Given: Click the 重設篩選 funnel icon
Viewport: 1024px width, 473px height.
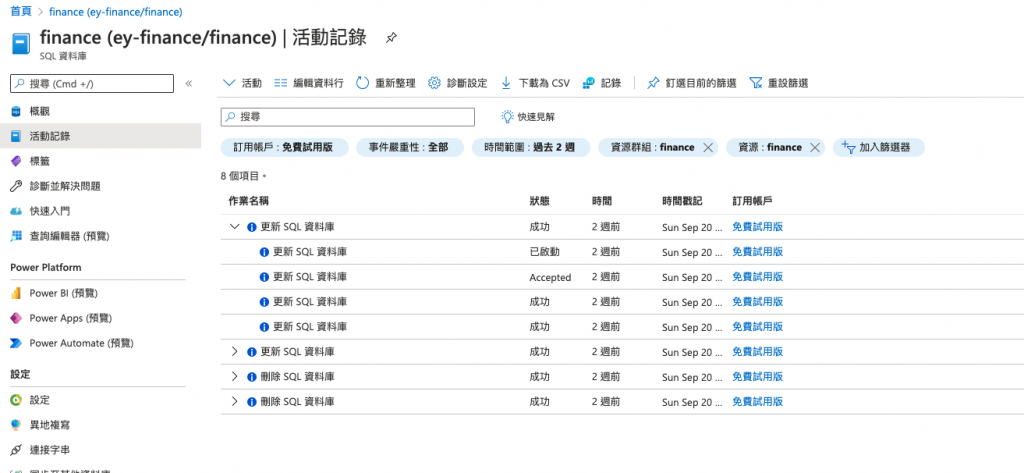Looking at the screenshot, I should click(756, 83).
